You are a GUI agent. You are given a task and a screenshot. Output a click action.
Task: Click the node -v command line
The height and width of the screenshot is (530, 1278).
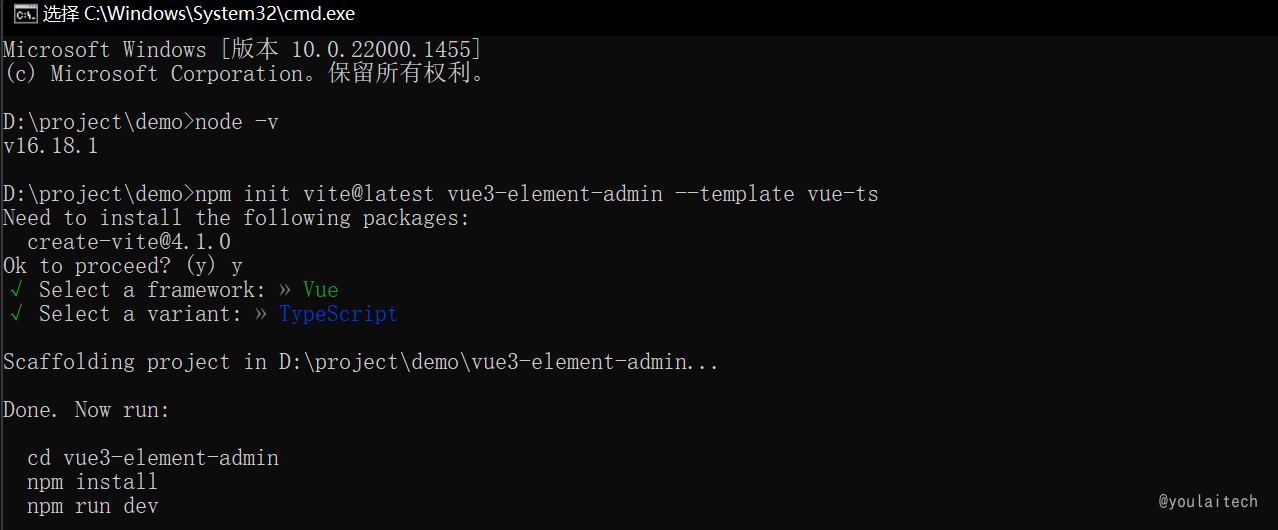tap(141, 122)
